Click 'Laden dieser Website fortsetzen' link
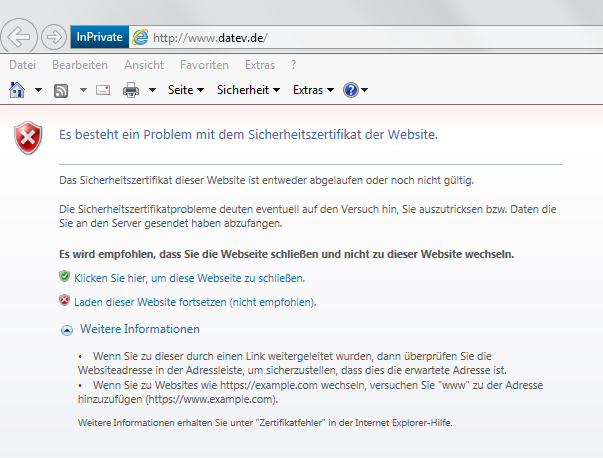Image resolution: width=603 pixels, height=458 pixels. click(194, 301)
